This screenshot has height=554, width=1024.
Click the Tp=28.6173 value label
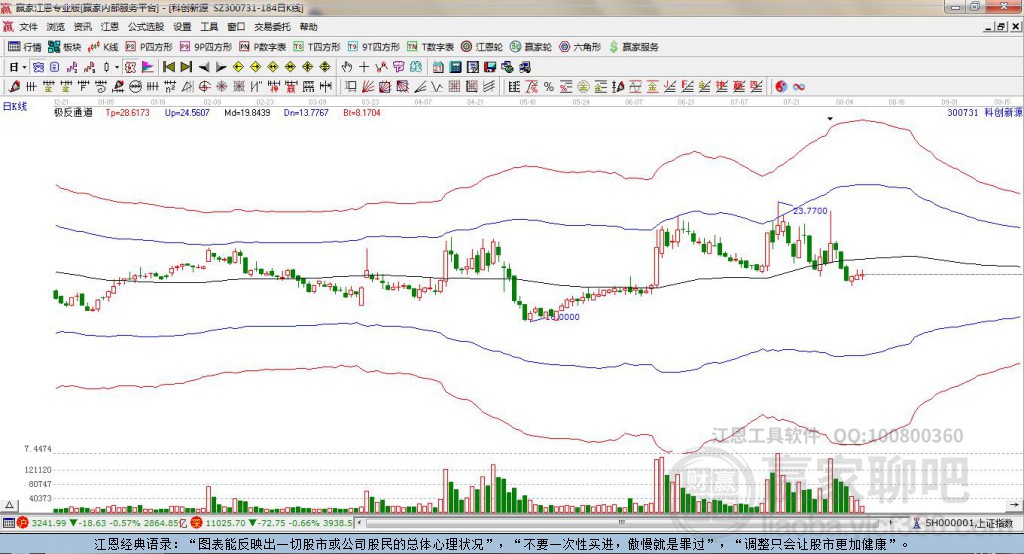(x=127, y=112)
